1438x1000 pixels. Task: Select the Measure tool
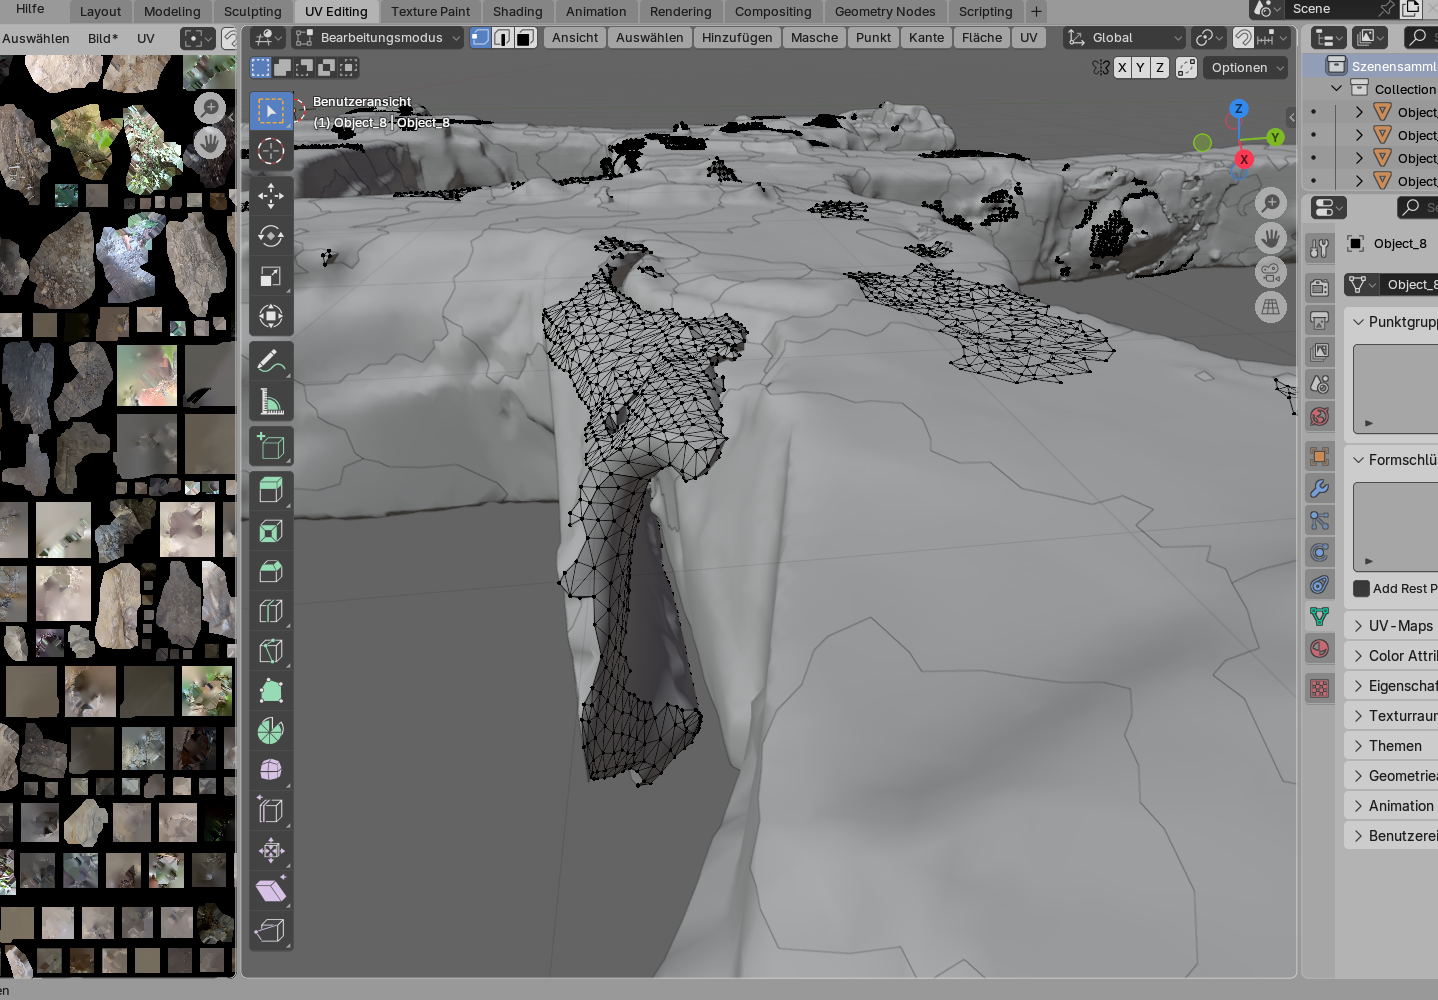coord(271,402)
